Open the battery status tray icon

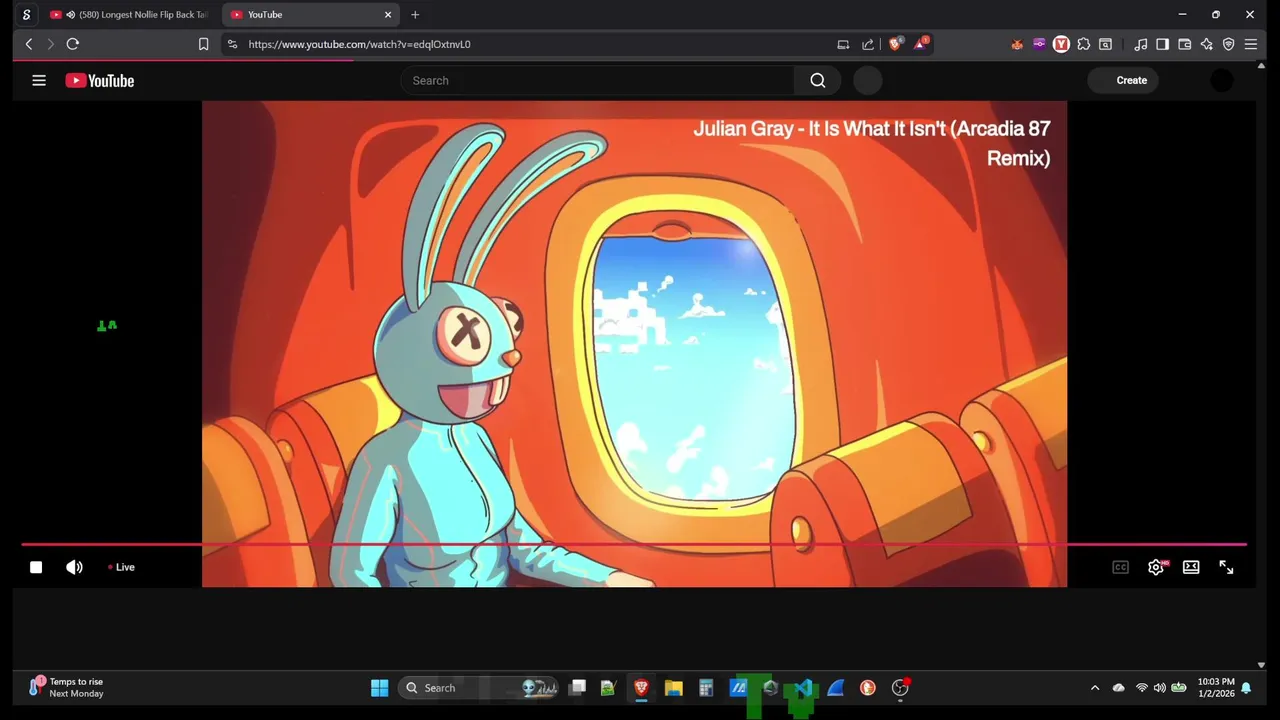tap(1179, 688)
